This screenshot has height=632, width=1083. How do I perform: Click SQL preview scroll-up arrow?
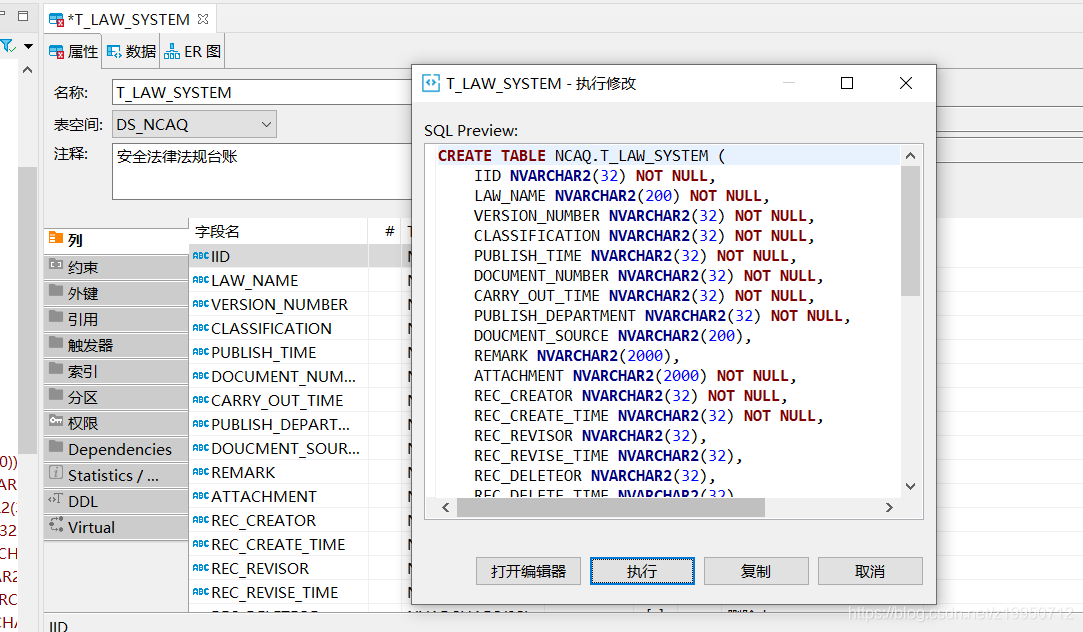tap(910, 156)
